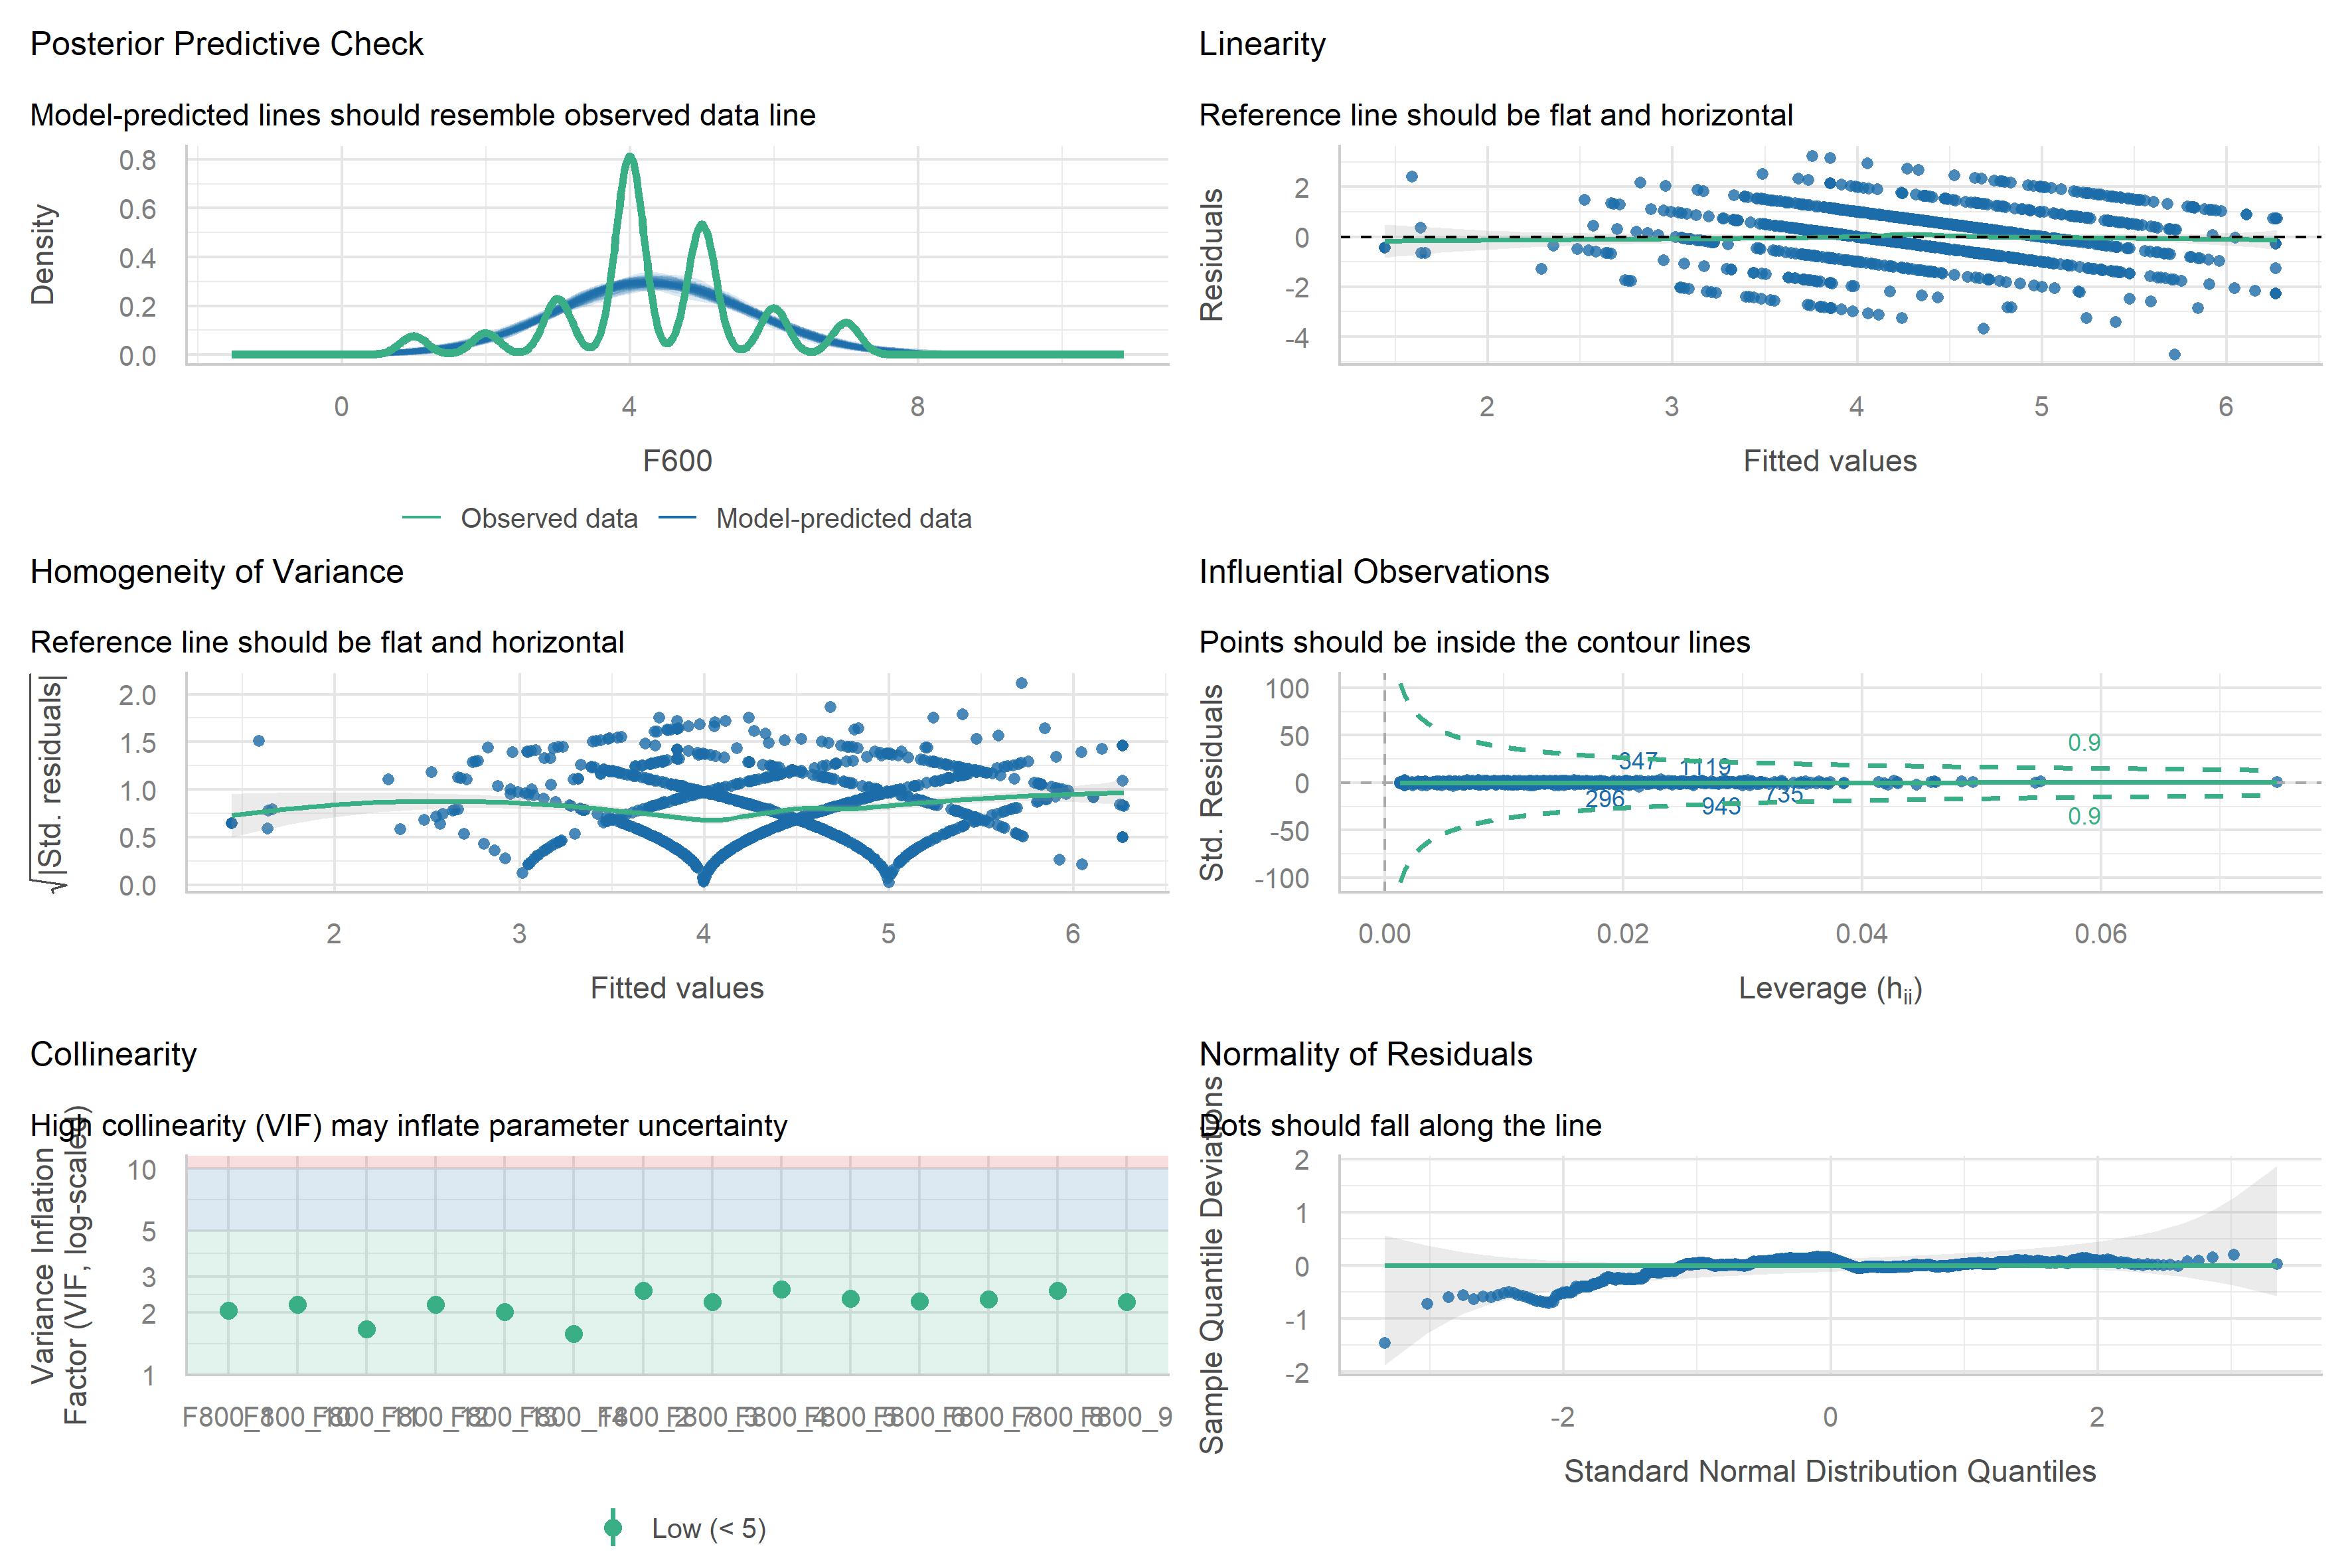
Task: Click the tallest green density peak
Action: click(629, 157)
